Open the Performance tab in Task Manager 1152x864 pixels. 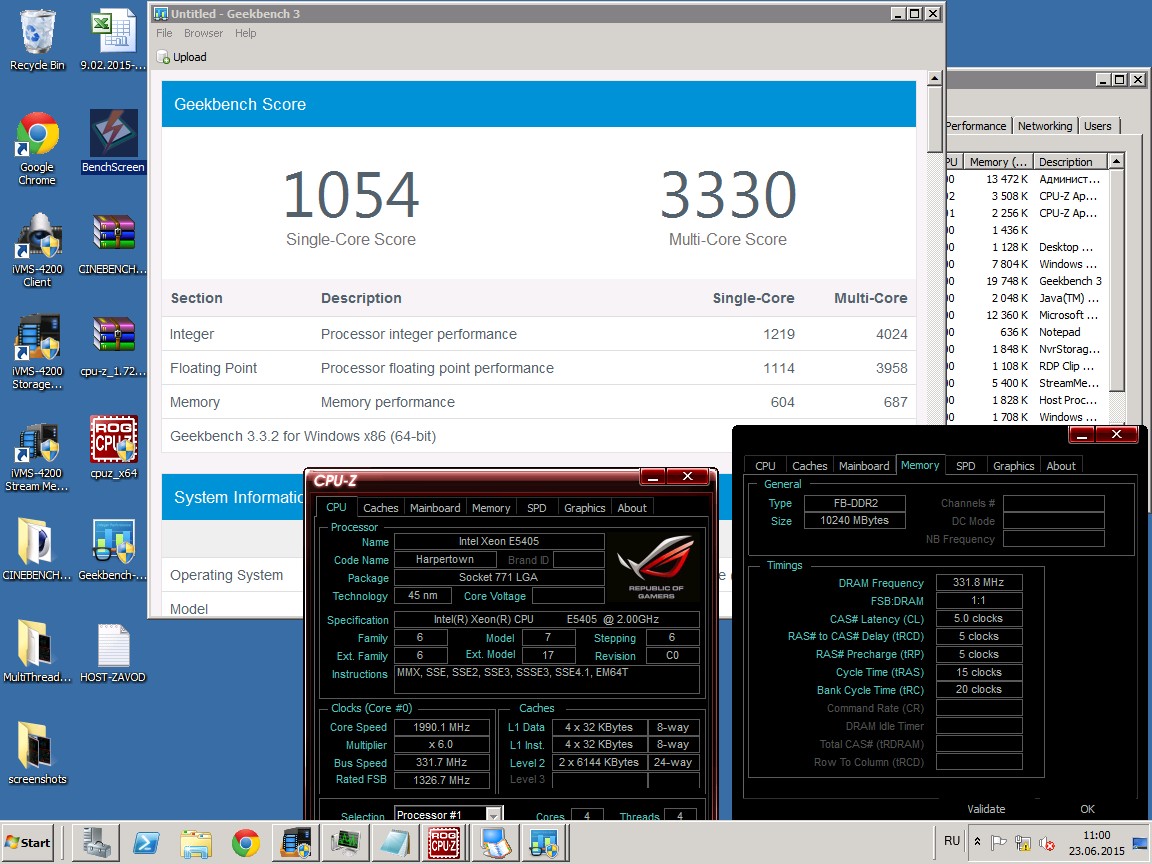(x=976, y=126)
